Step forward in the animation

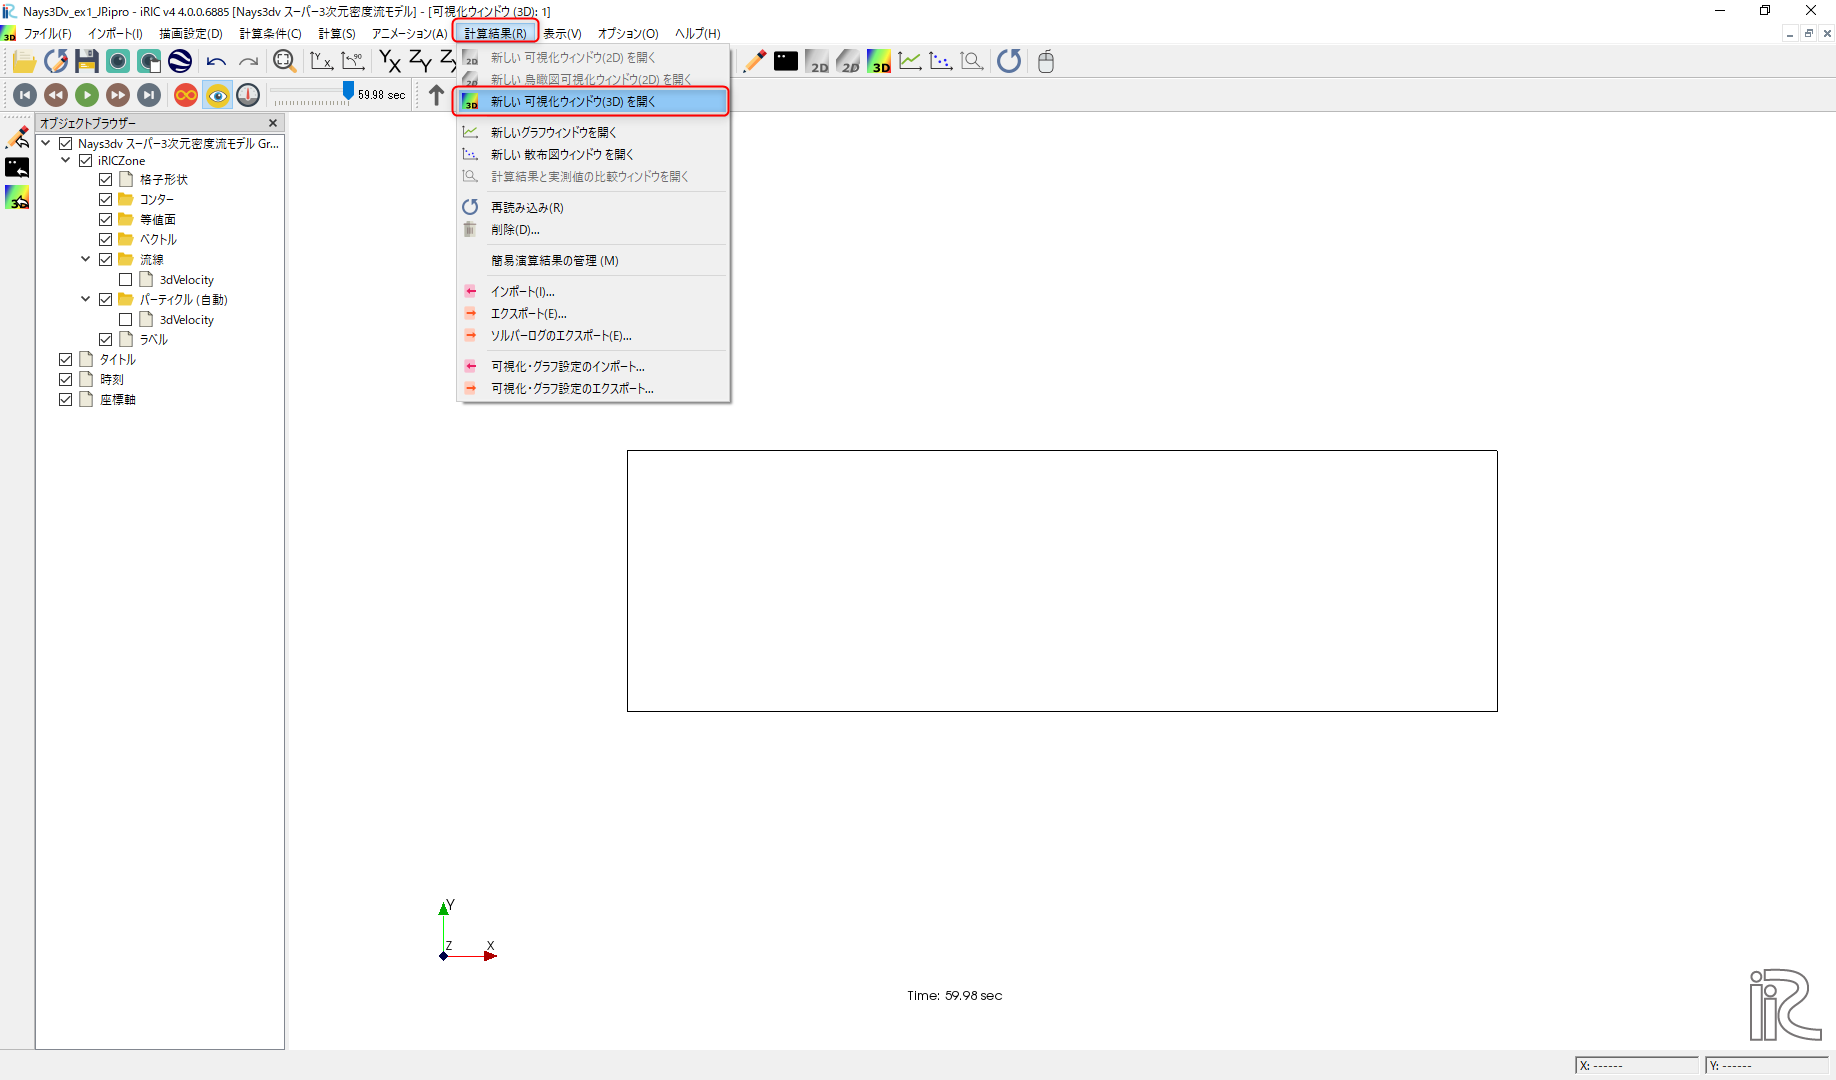[x=118, y=95]
